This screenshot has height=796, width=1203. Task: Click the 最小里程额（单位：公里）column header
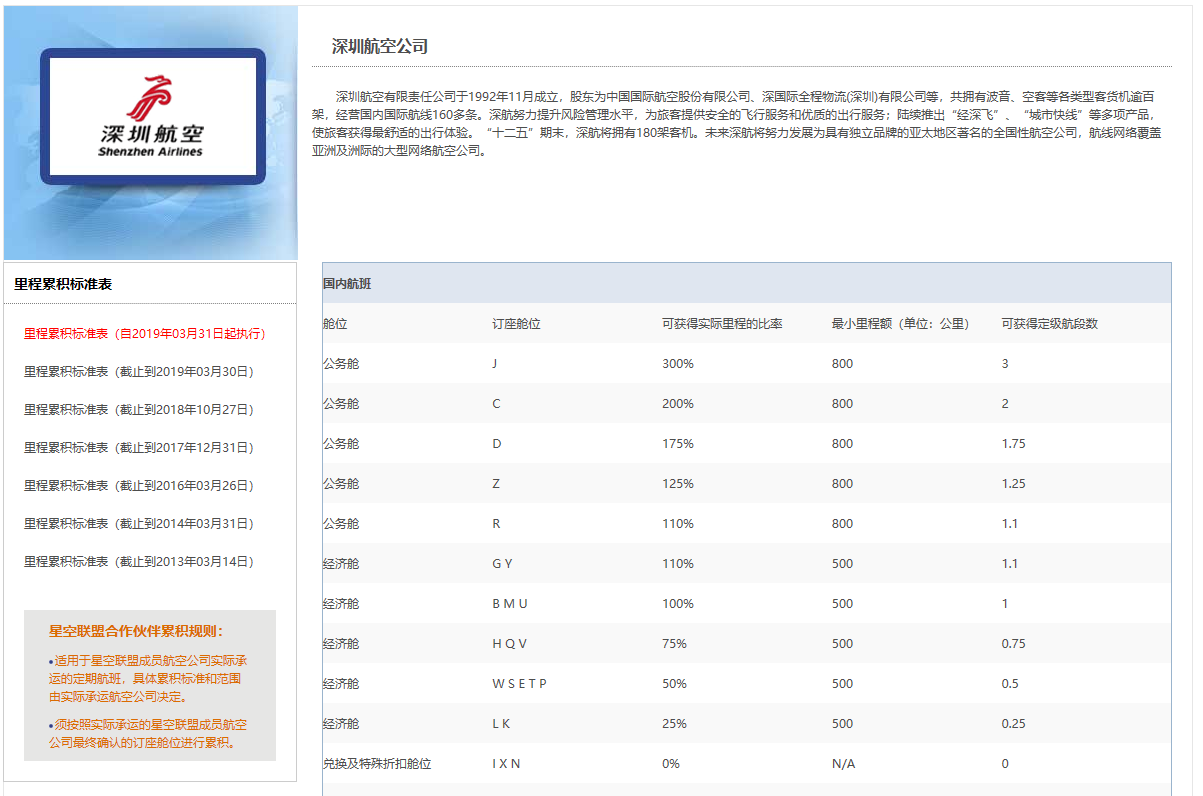pyautogui.click(x=901, y=324)
